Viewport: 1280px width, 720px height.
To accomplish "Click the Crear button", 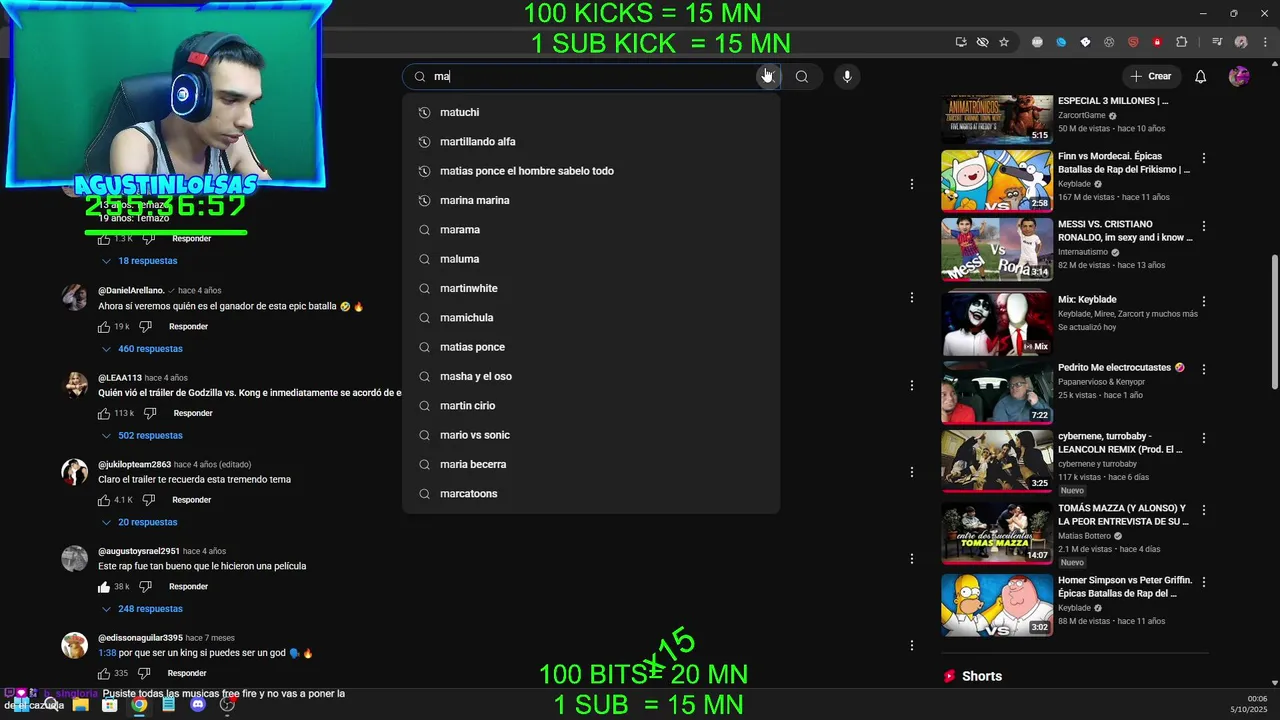I will [1150, 76].
